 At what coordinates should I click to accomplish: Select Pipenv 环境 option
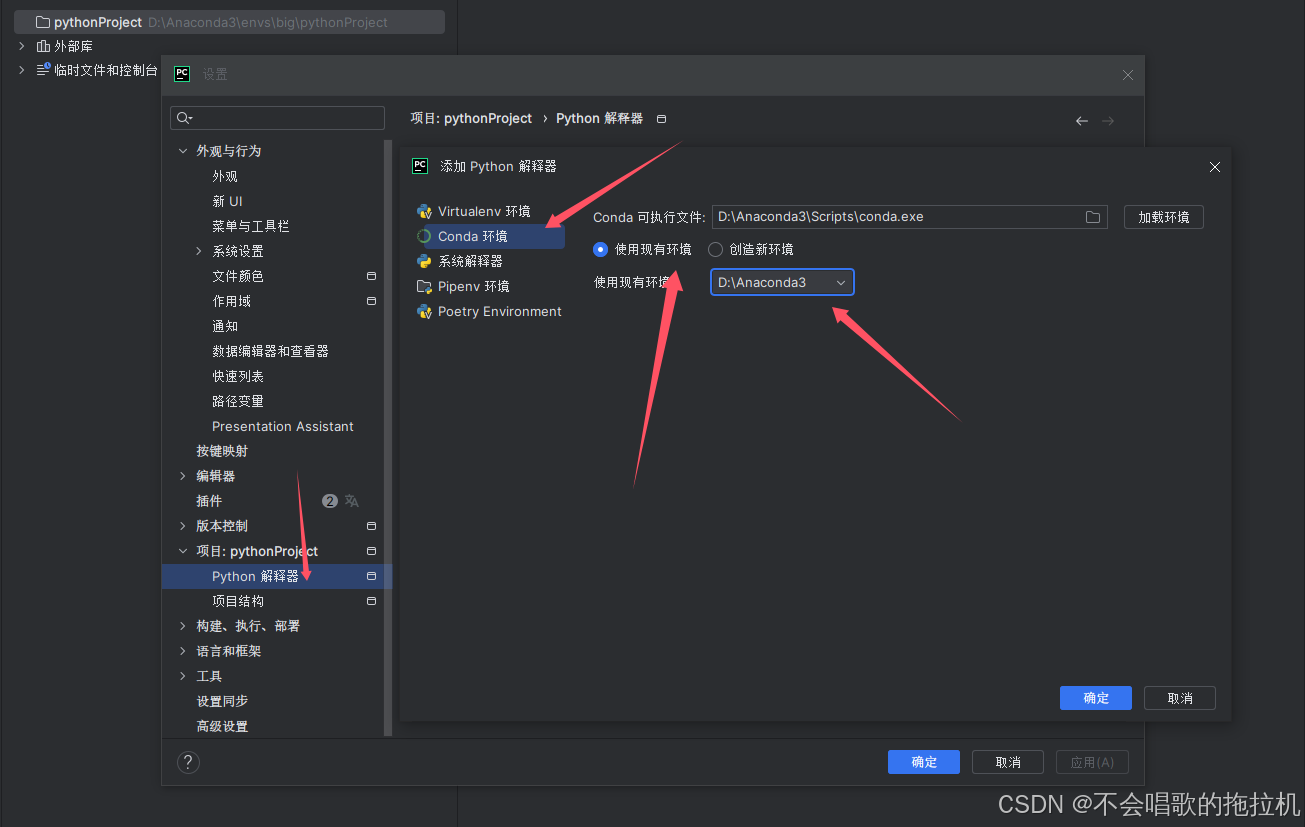(473, 286)
